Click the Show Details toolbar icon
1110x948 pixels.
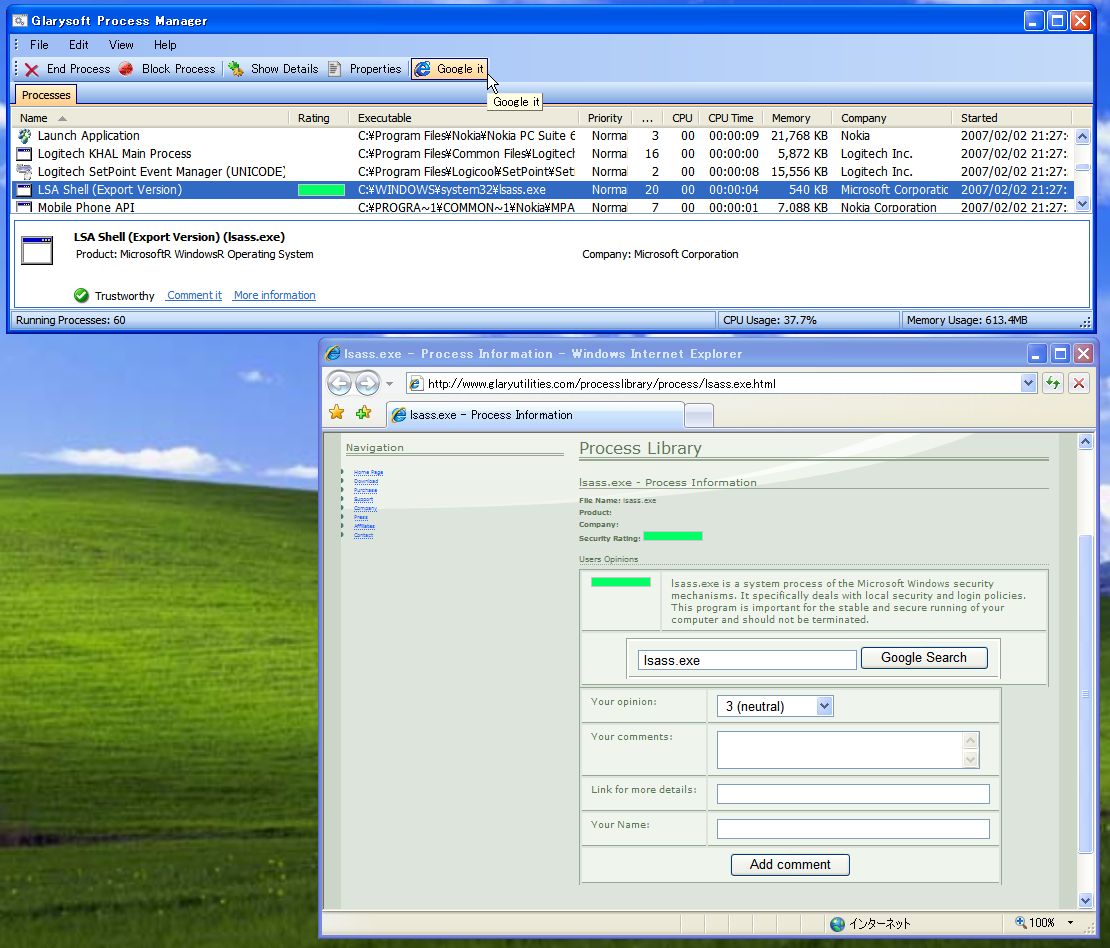[x=236, y=69]
